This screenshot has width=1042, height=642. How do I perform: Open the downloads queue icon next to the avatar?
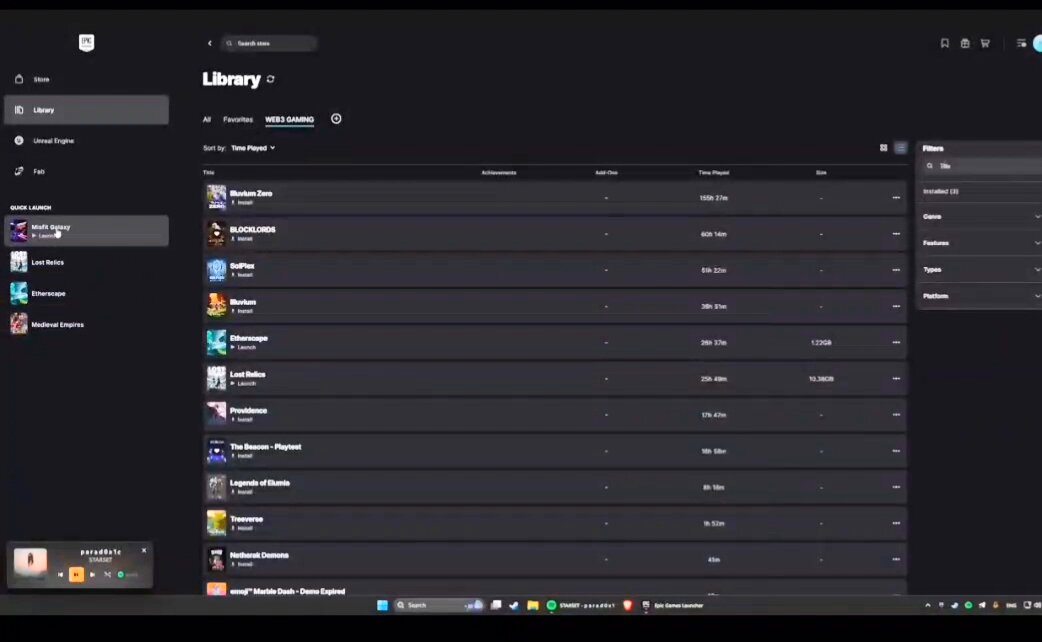point(1021,43)
